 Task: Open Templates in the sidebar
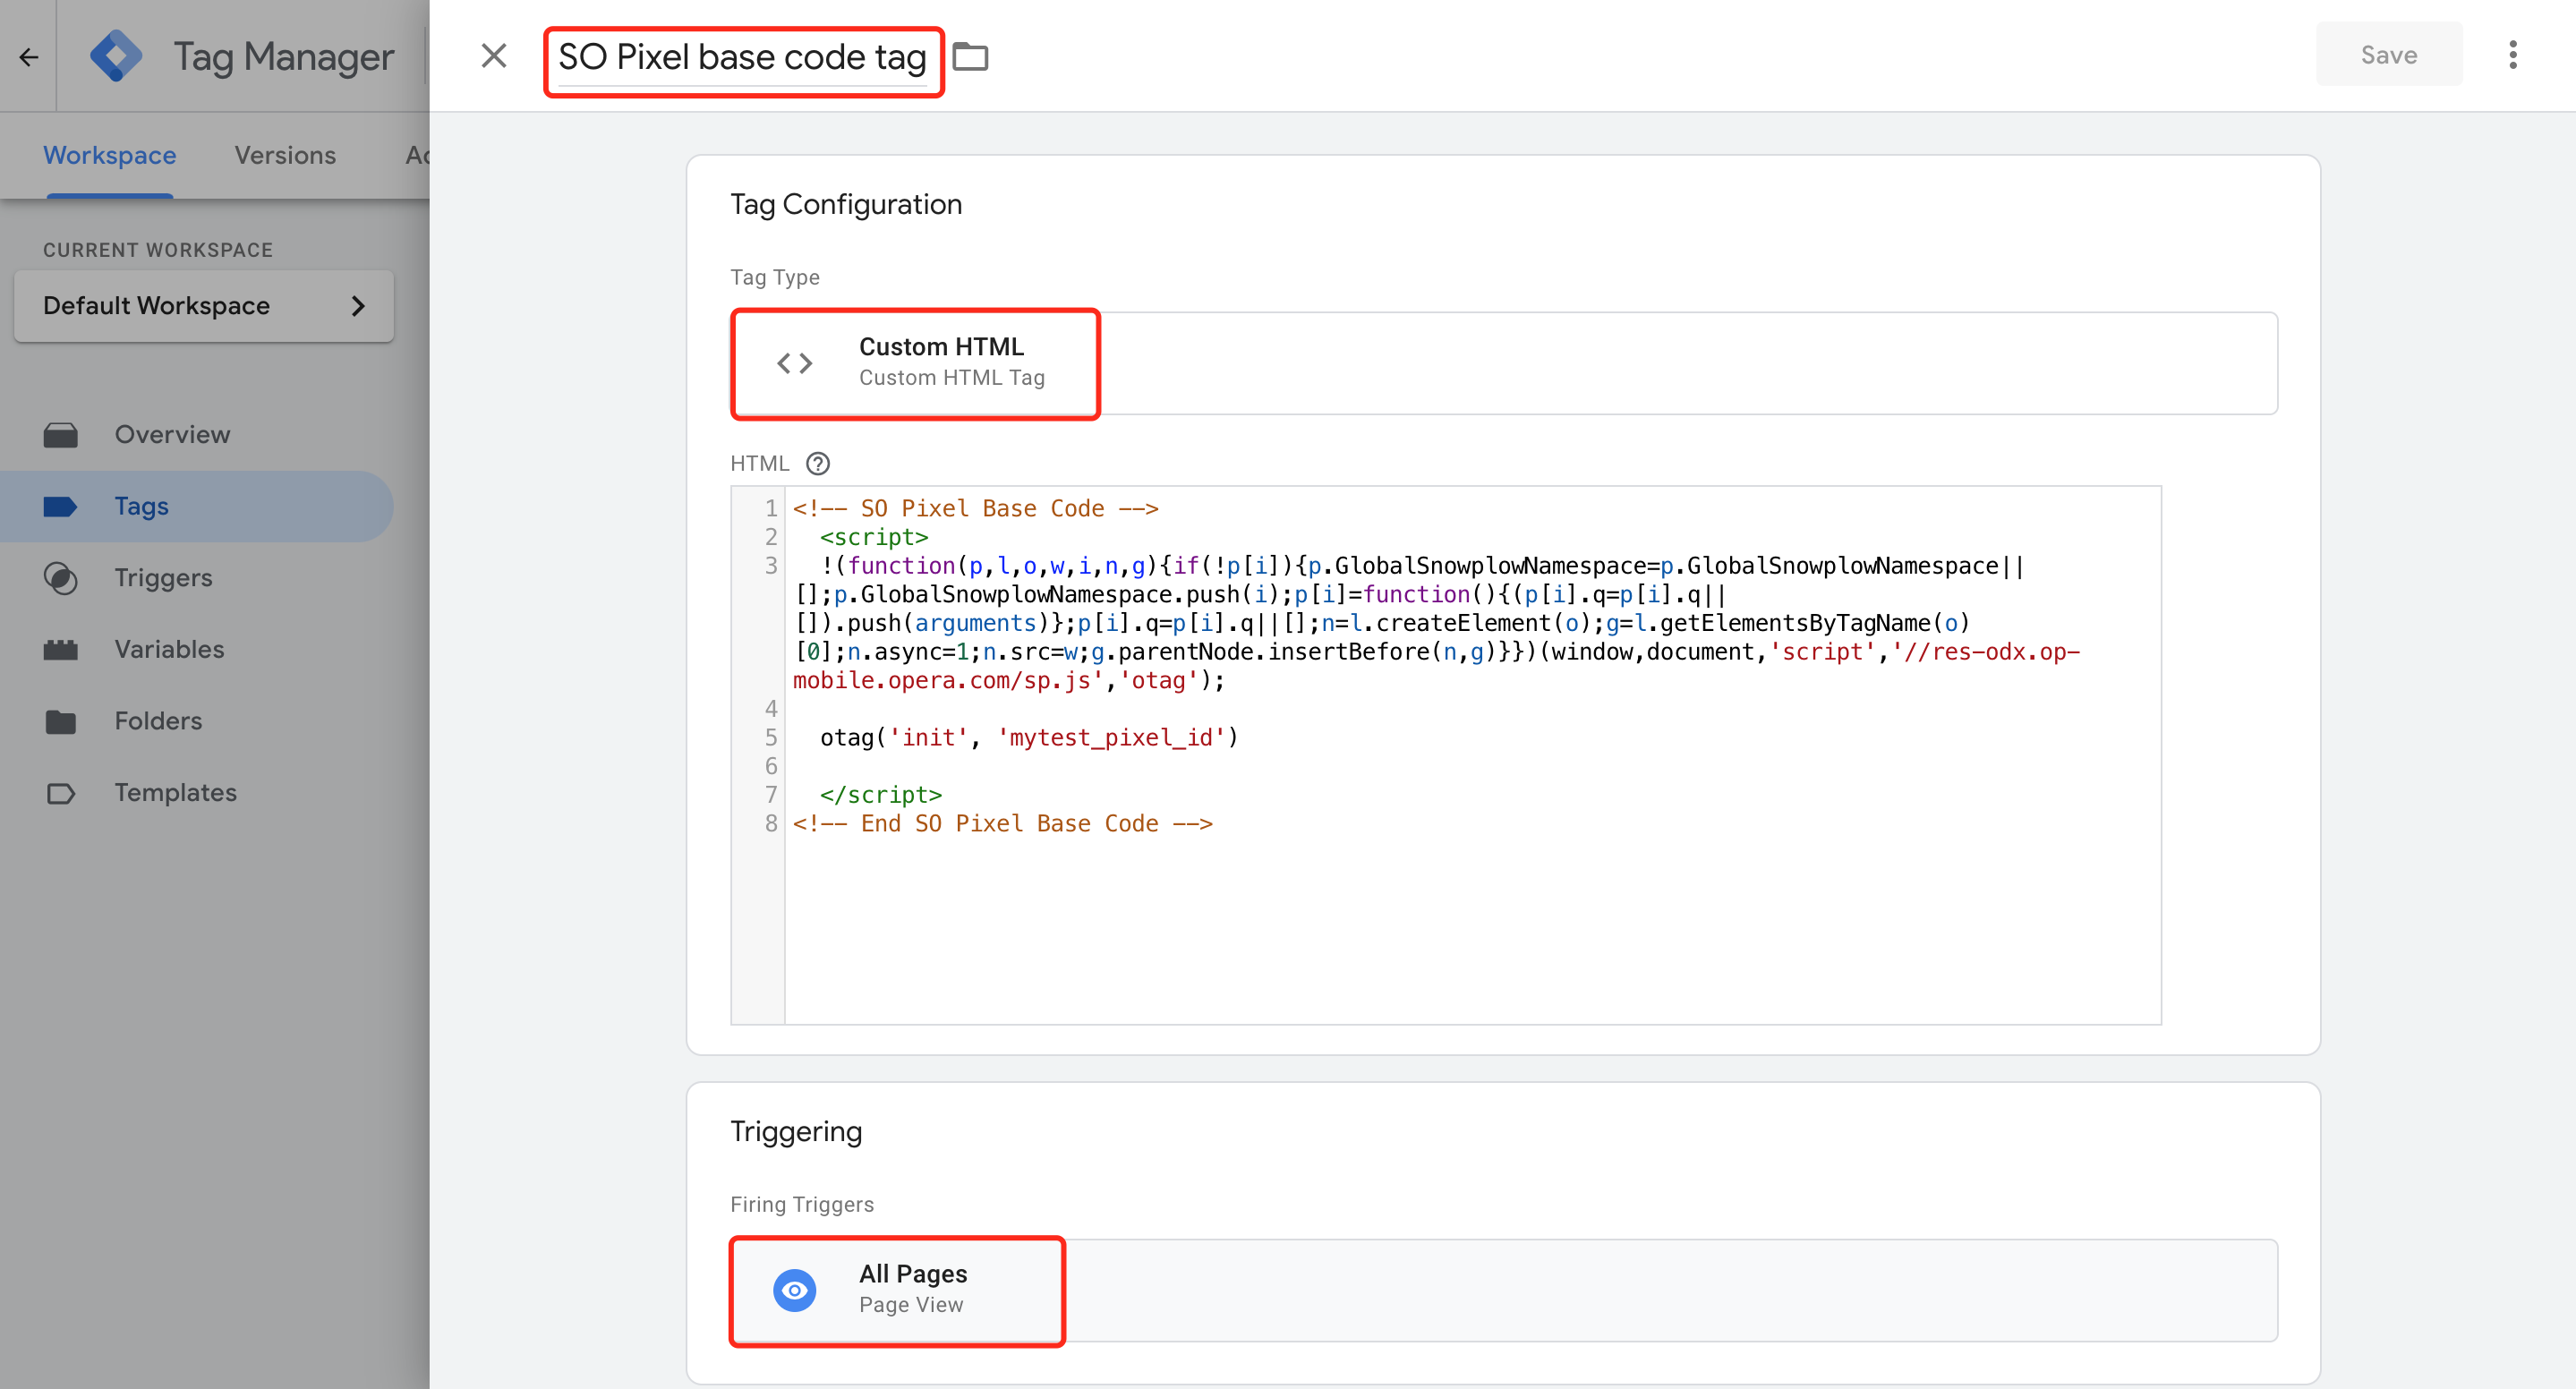[x=175, y=793]
